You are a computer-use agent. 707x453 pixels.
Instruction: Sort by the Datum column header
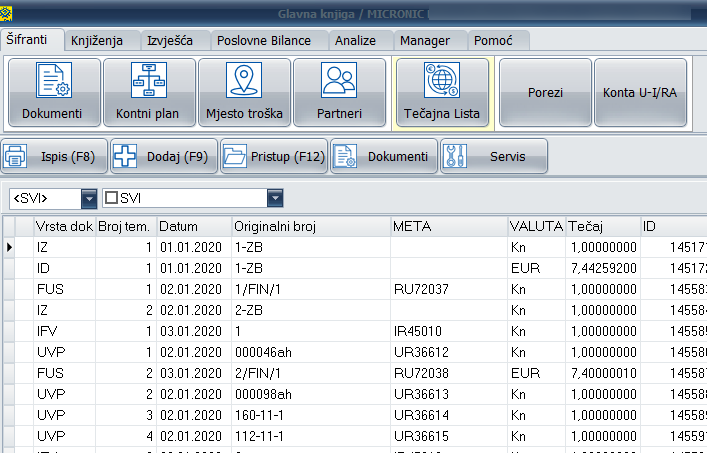pyautogui.click(x=192, y=226)
